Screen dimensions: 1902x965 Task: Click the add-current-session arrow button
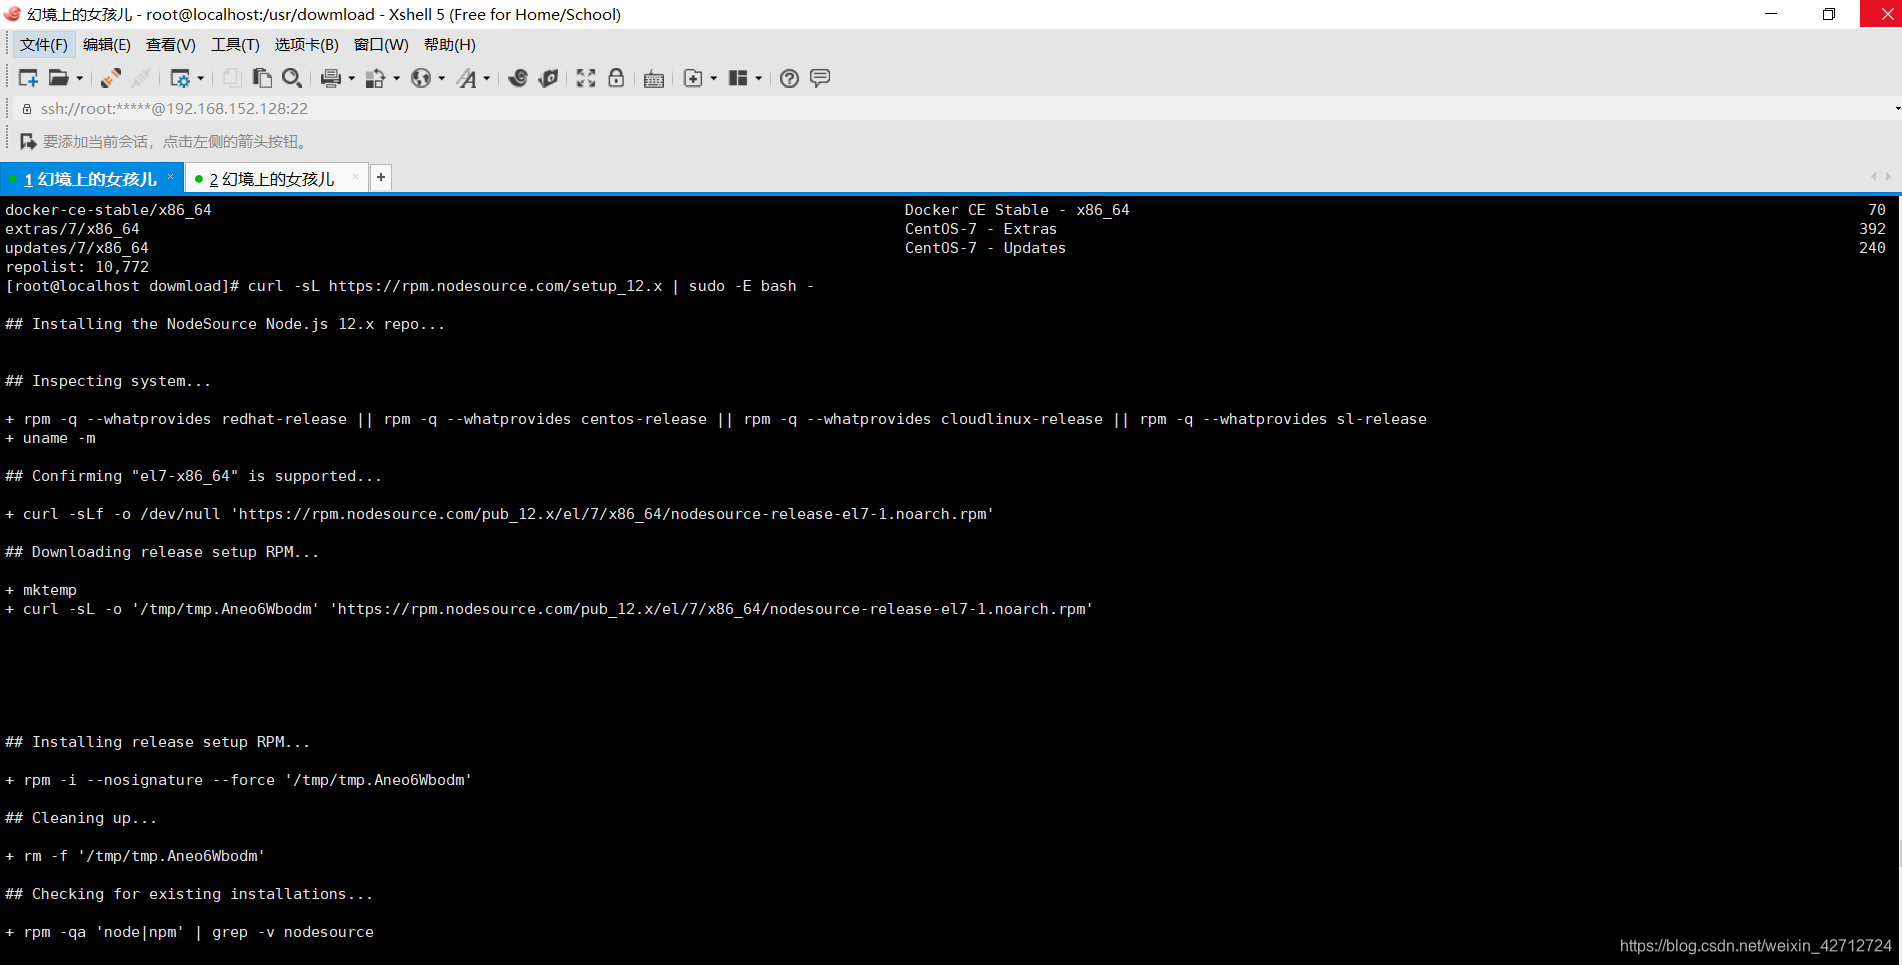[28, 142]
